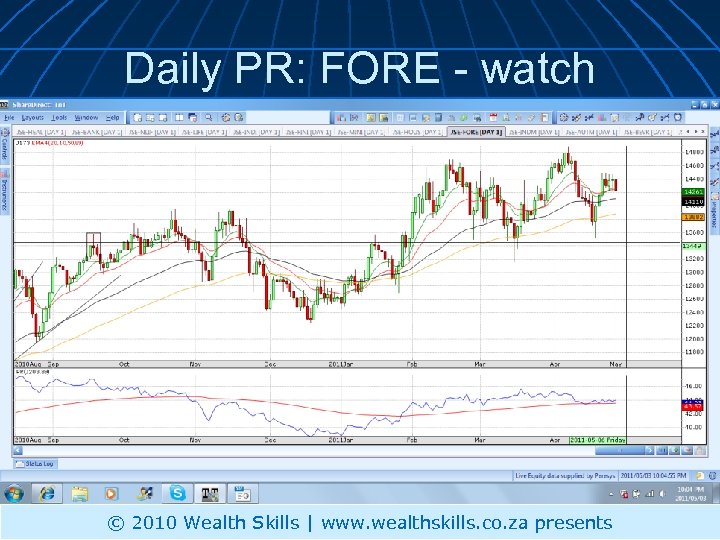
Task: Switch to the JSE-BANK [DAY 1] chart tab
Action: click(x=96, y=132)
